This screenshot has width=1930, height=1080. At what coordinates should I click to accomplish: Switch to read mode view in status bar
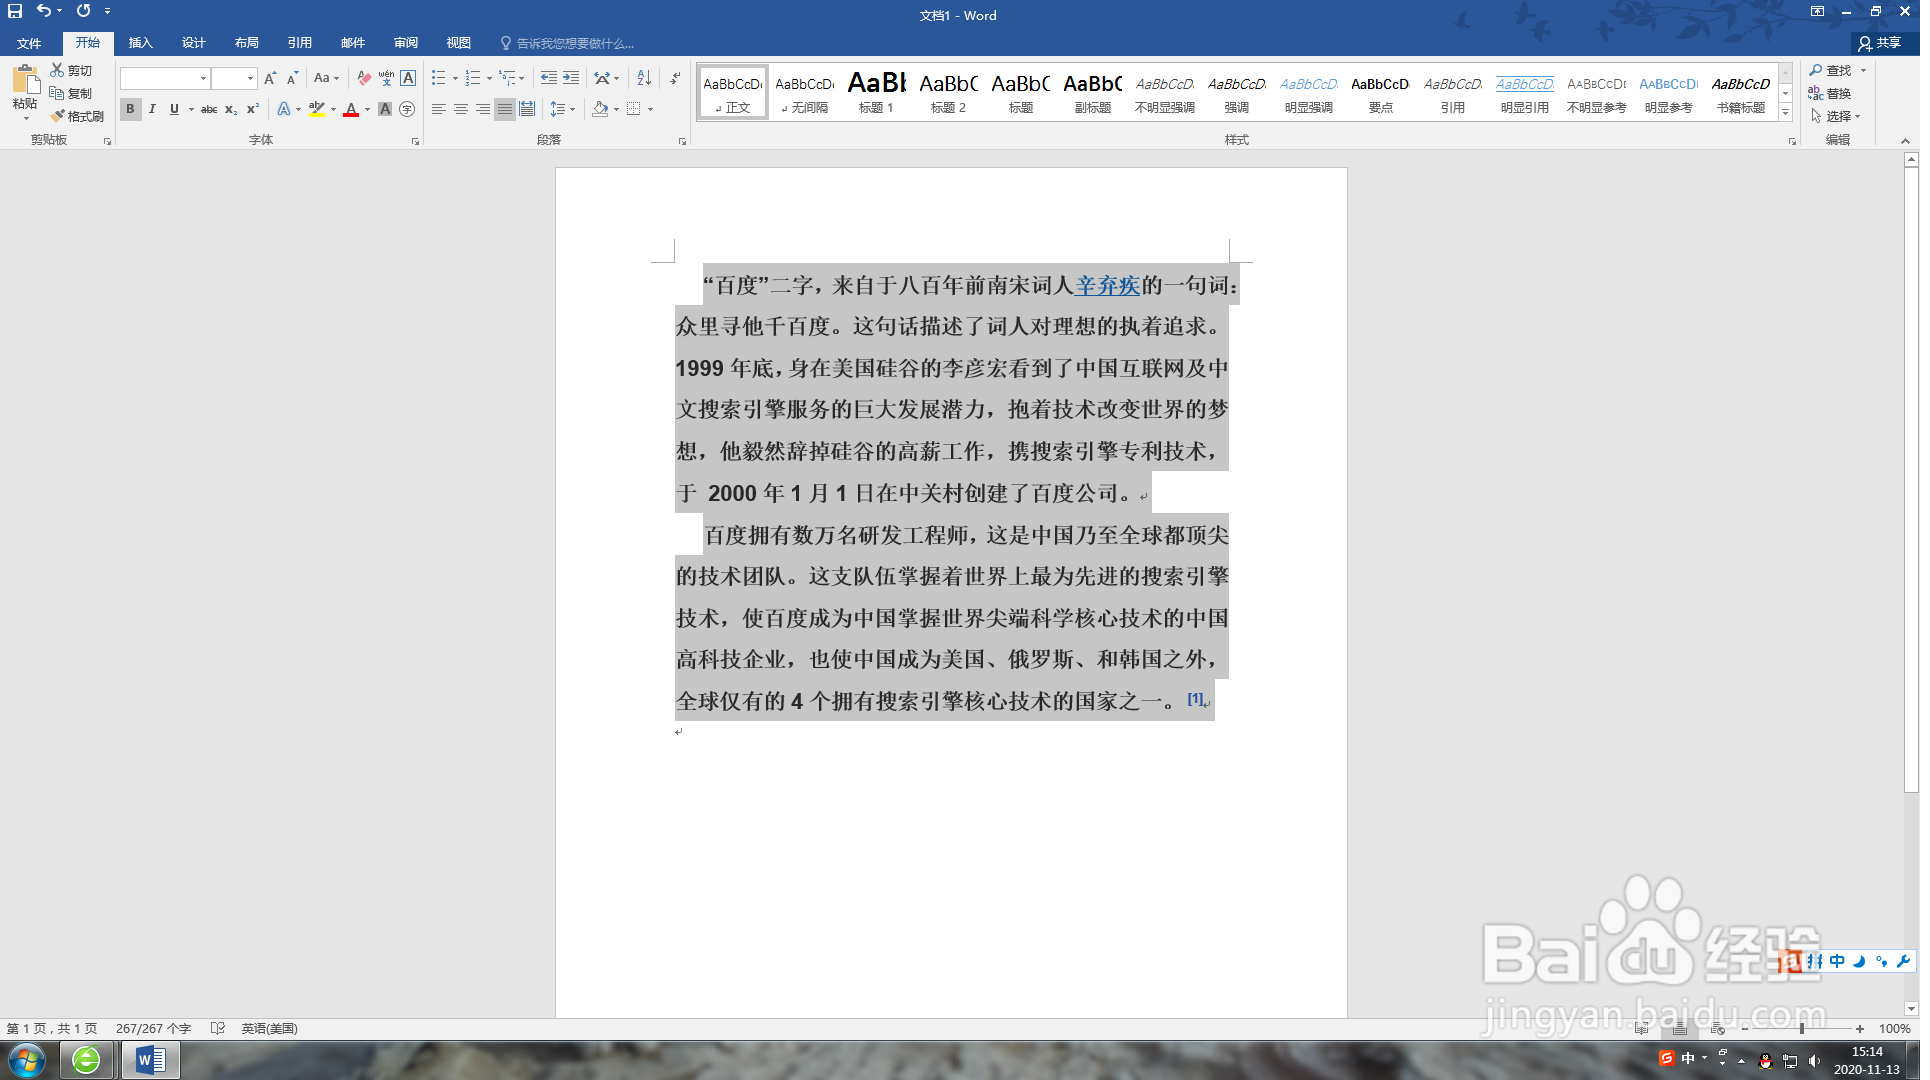tap(1641, 1028)
